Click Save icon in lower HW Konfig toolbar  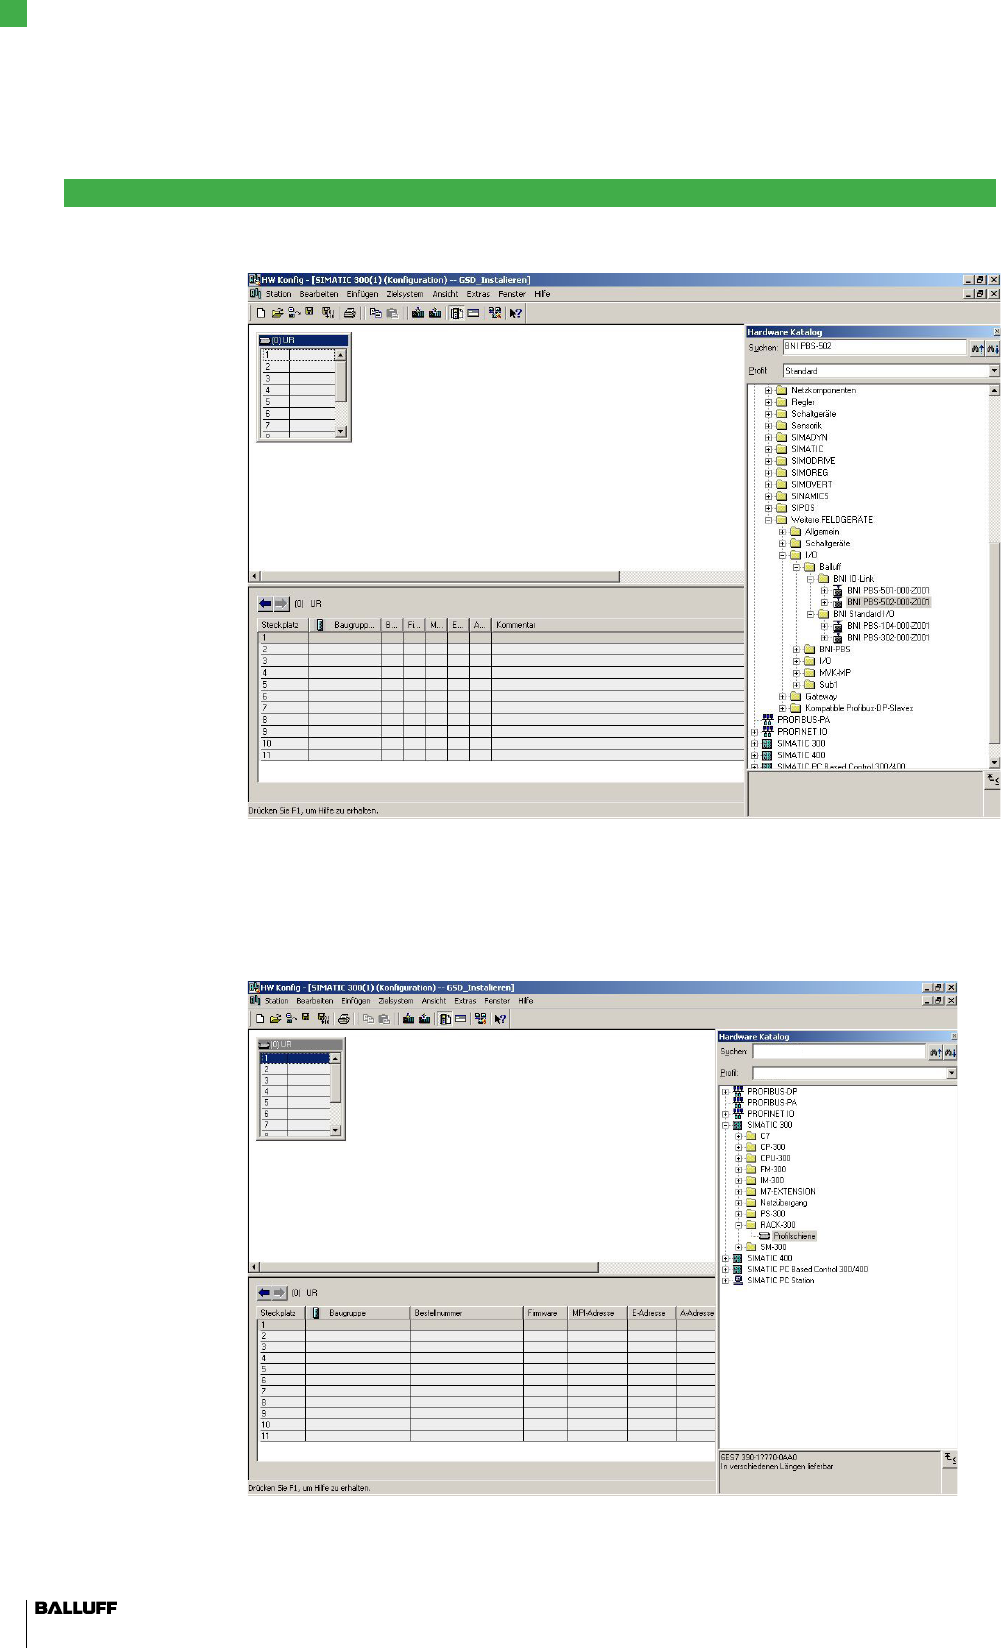tap(307, 1019)
